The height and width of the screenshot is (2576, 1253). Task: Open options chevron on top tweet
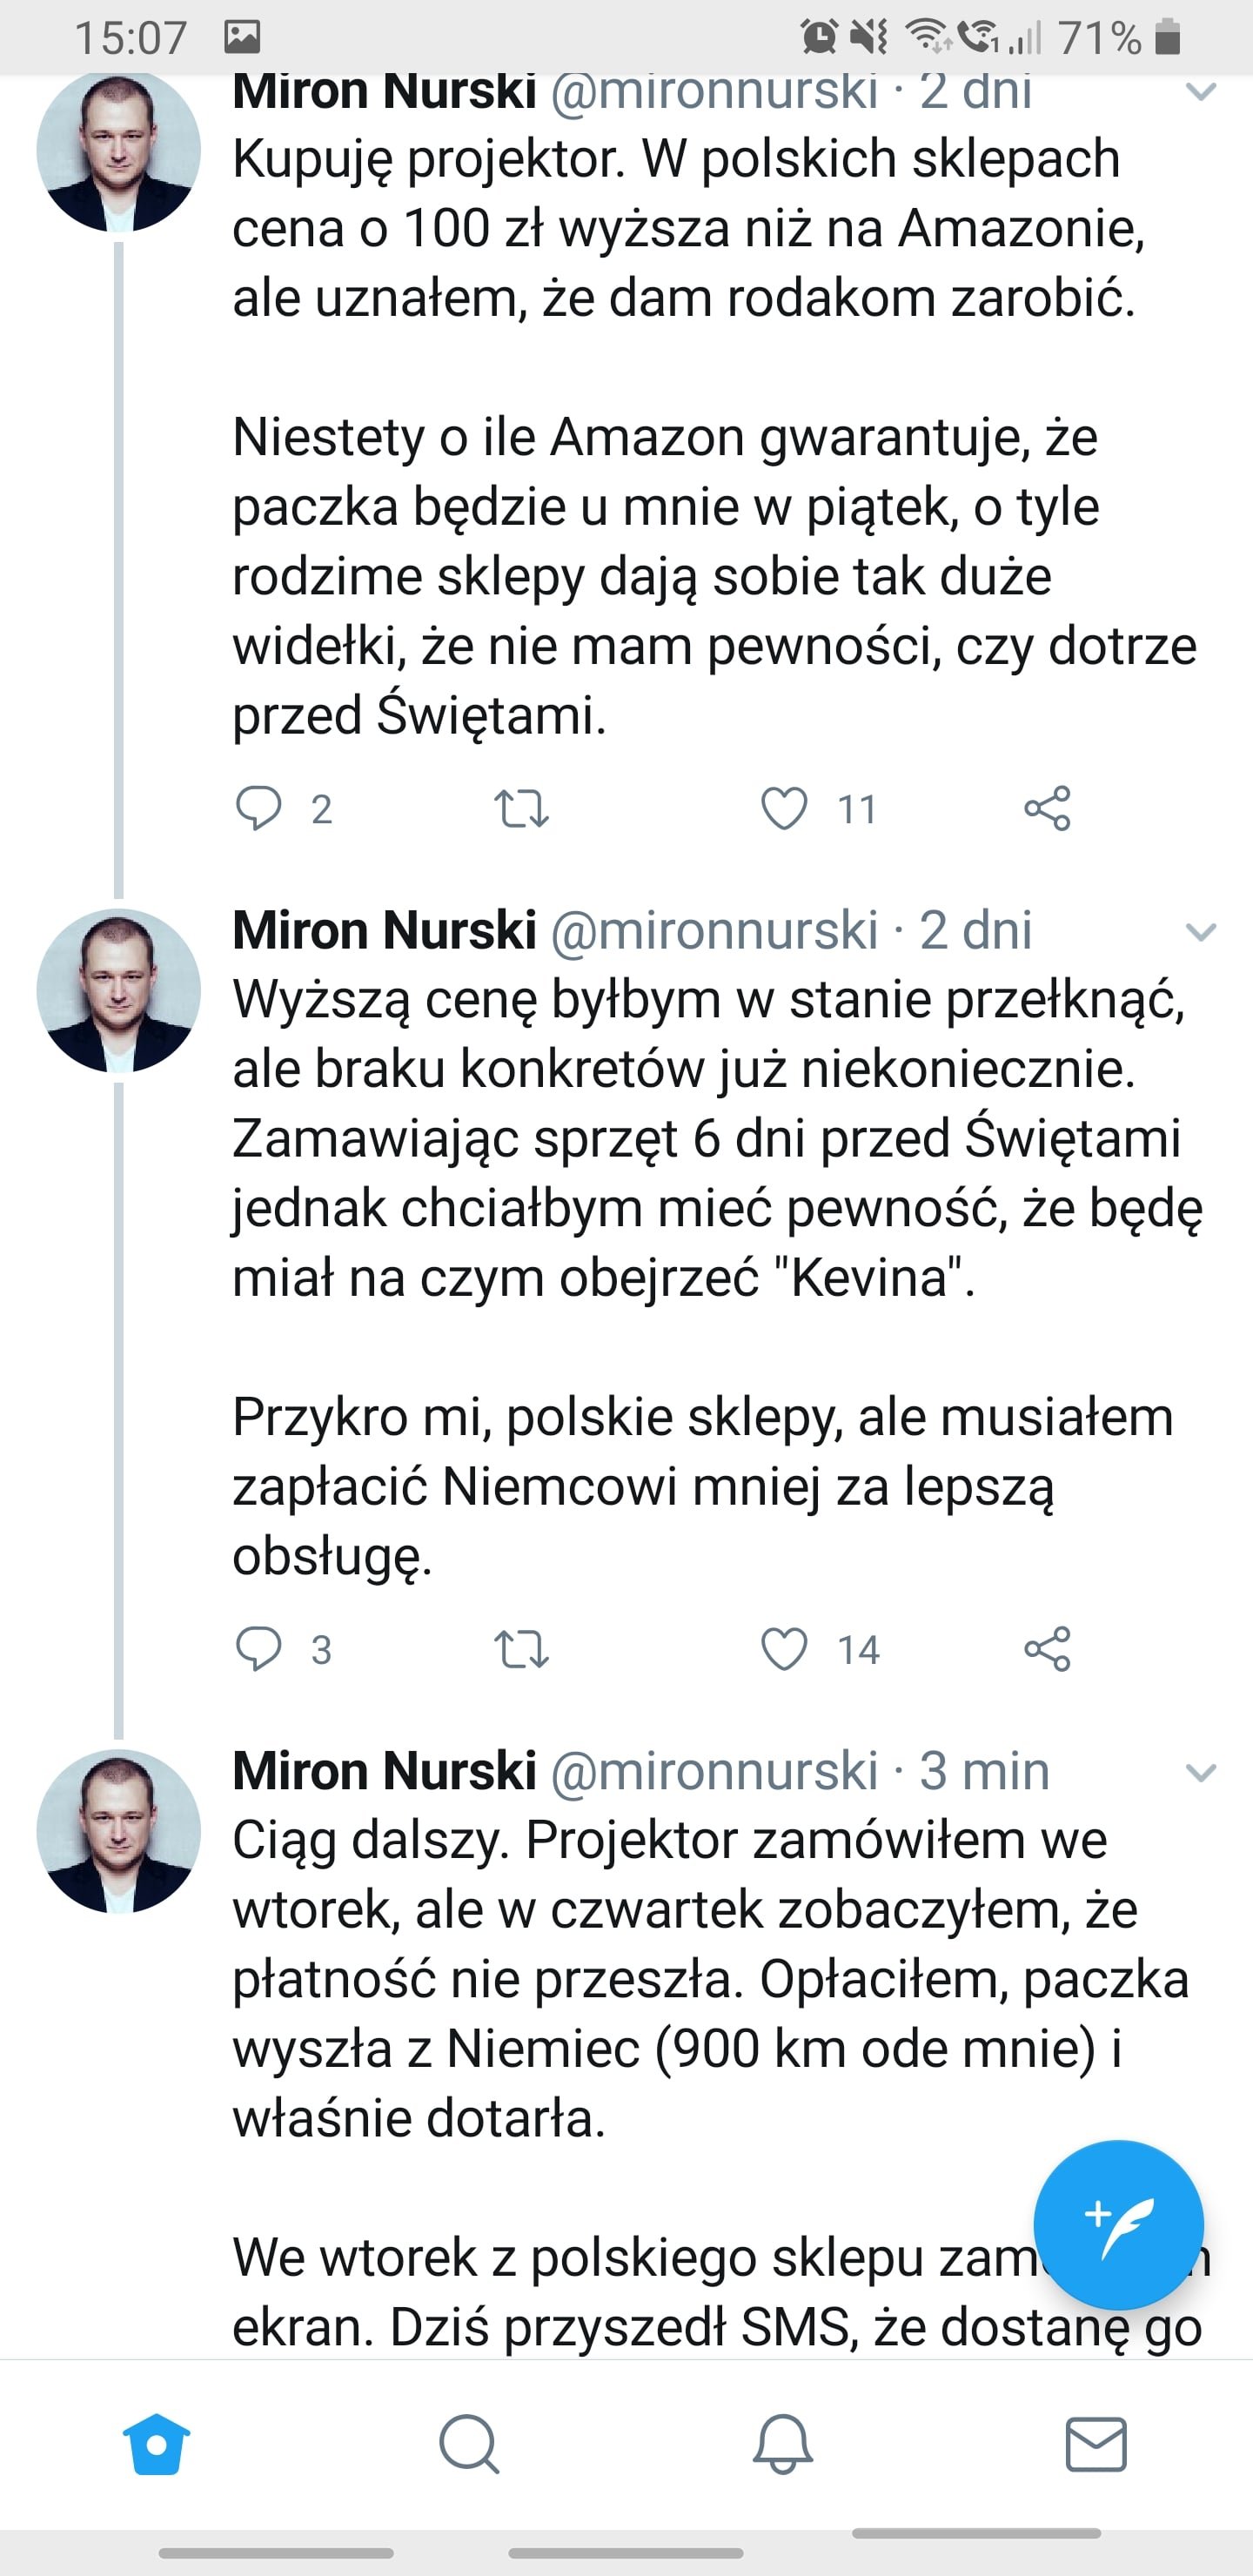click(1200, 92)
